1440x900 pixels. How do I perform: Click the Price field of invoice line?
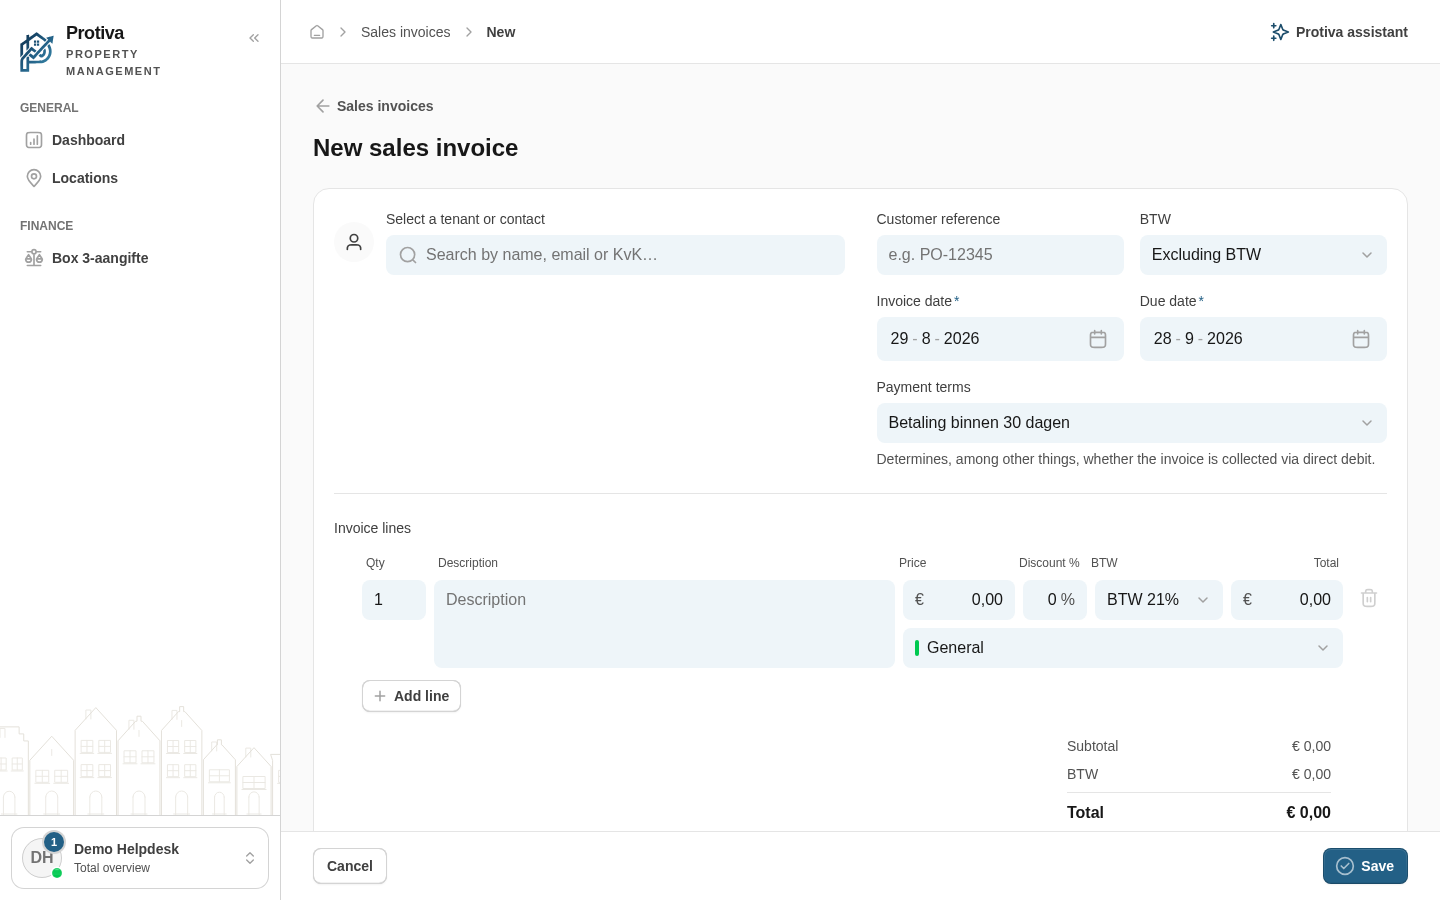[959, 600]
